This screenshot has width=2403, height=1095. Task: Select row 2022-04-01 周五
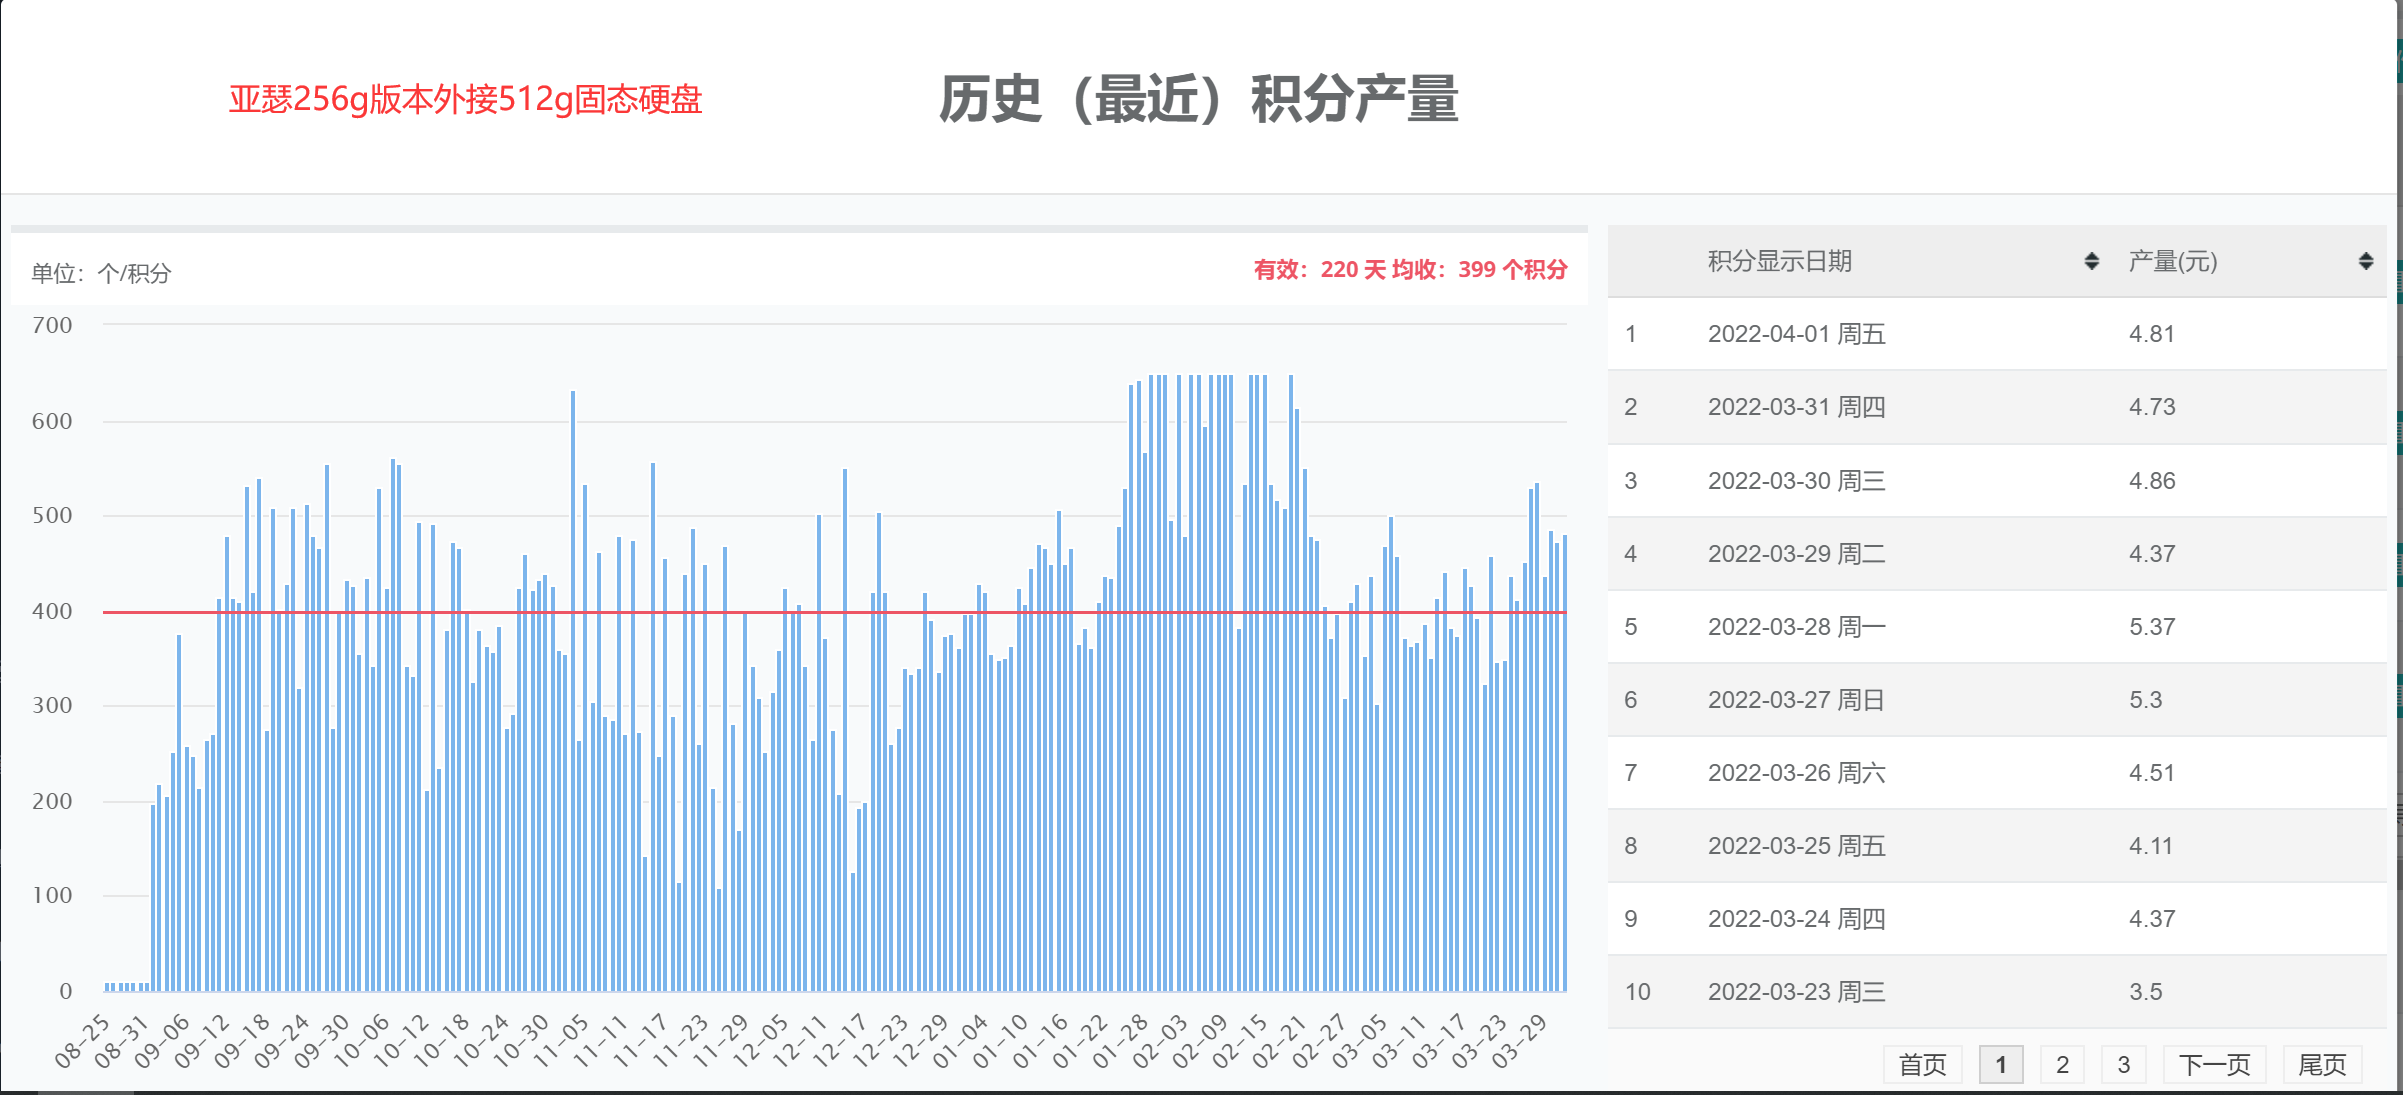pyautogui.click(x=1997, y=334)
